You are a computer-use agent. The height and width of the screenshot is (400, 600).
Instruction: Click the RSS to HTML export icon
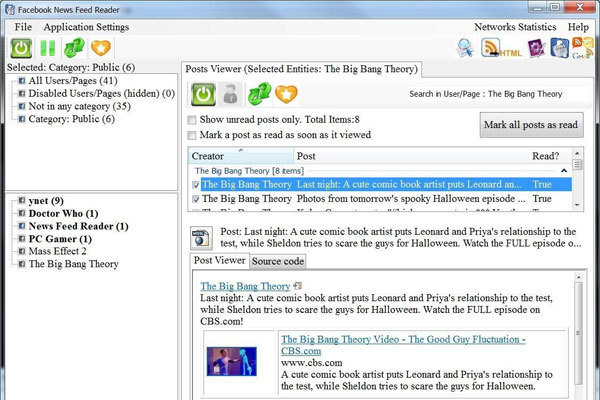(x=501, y=48)
